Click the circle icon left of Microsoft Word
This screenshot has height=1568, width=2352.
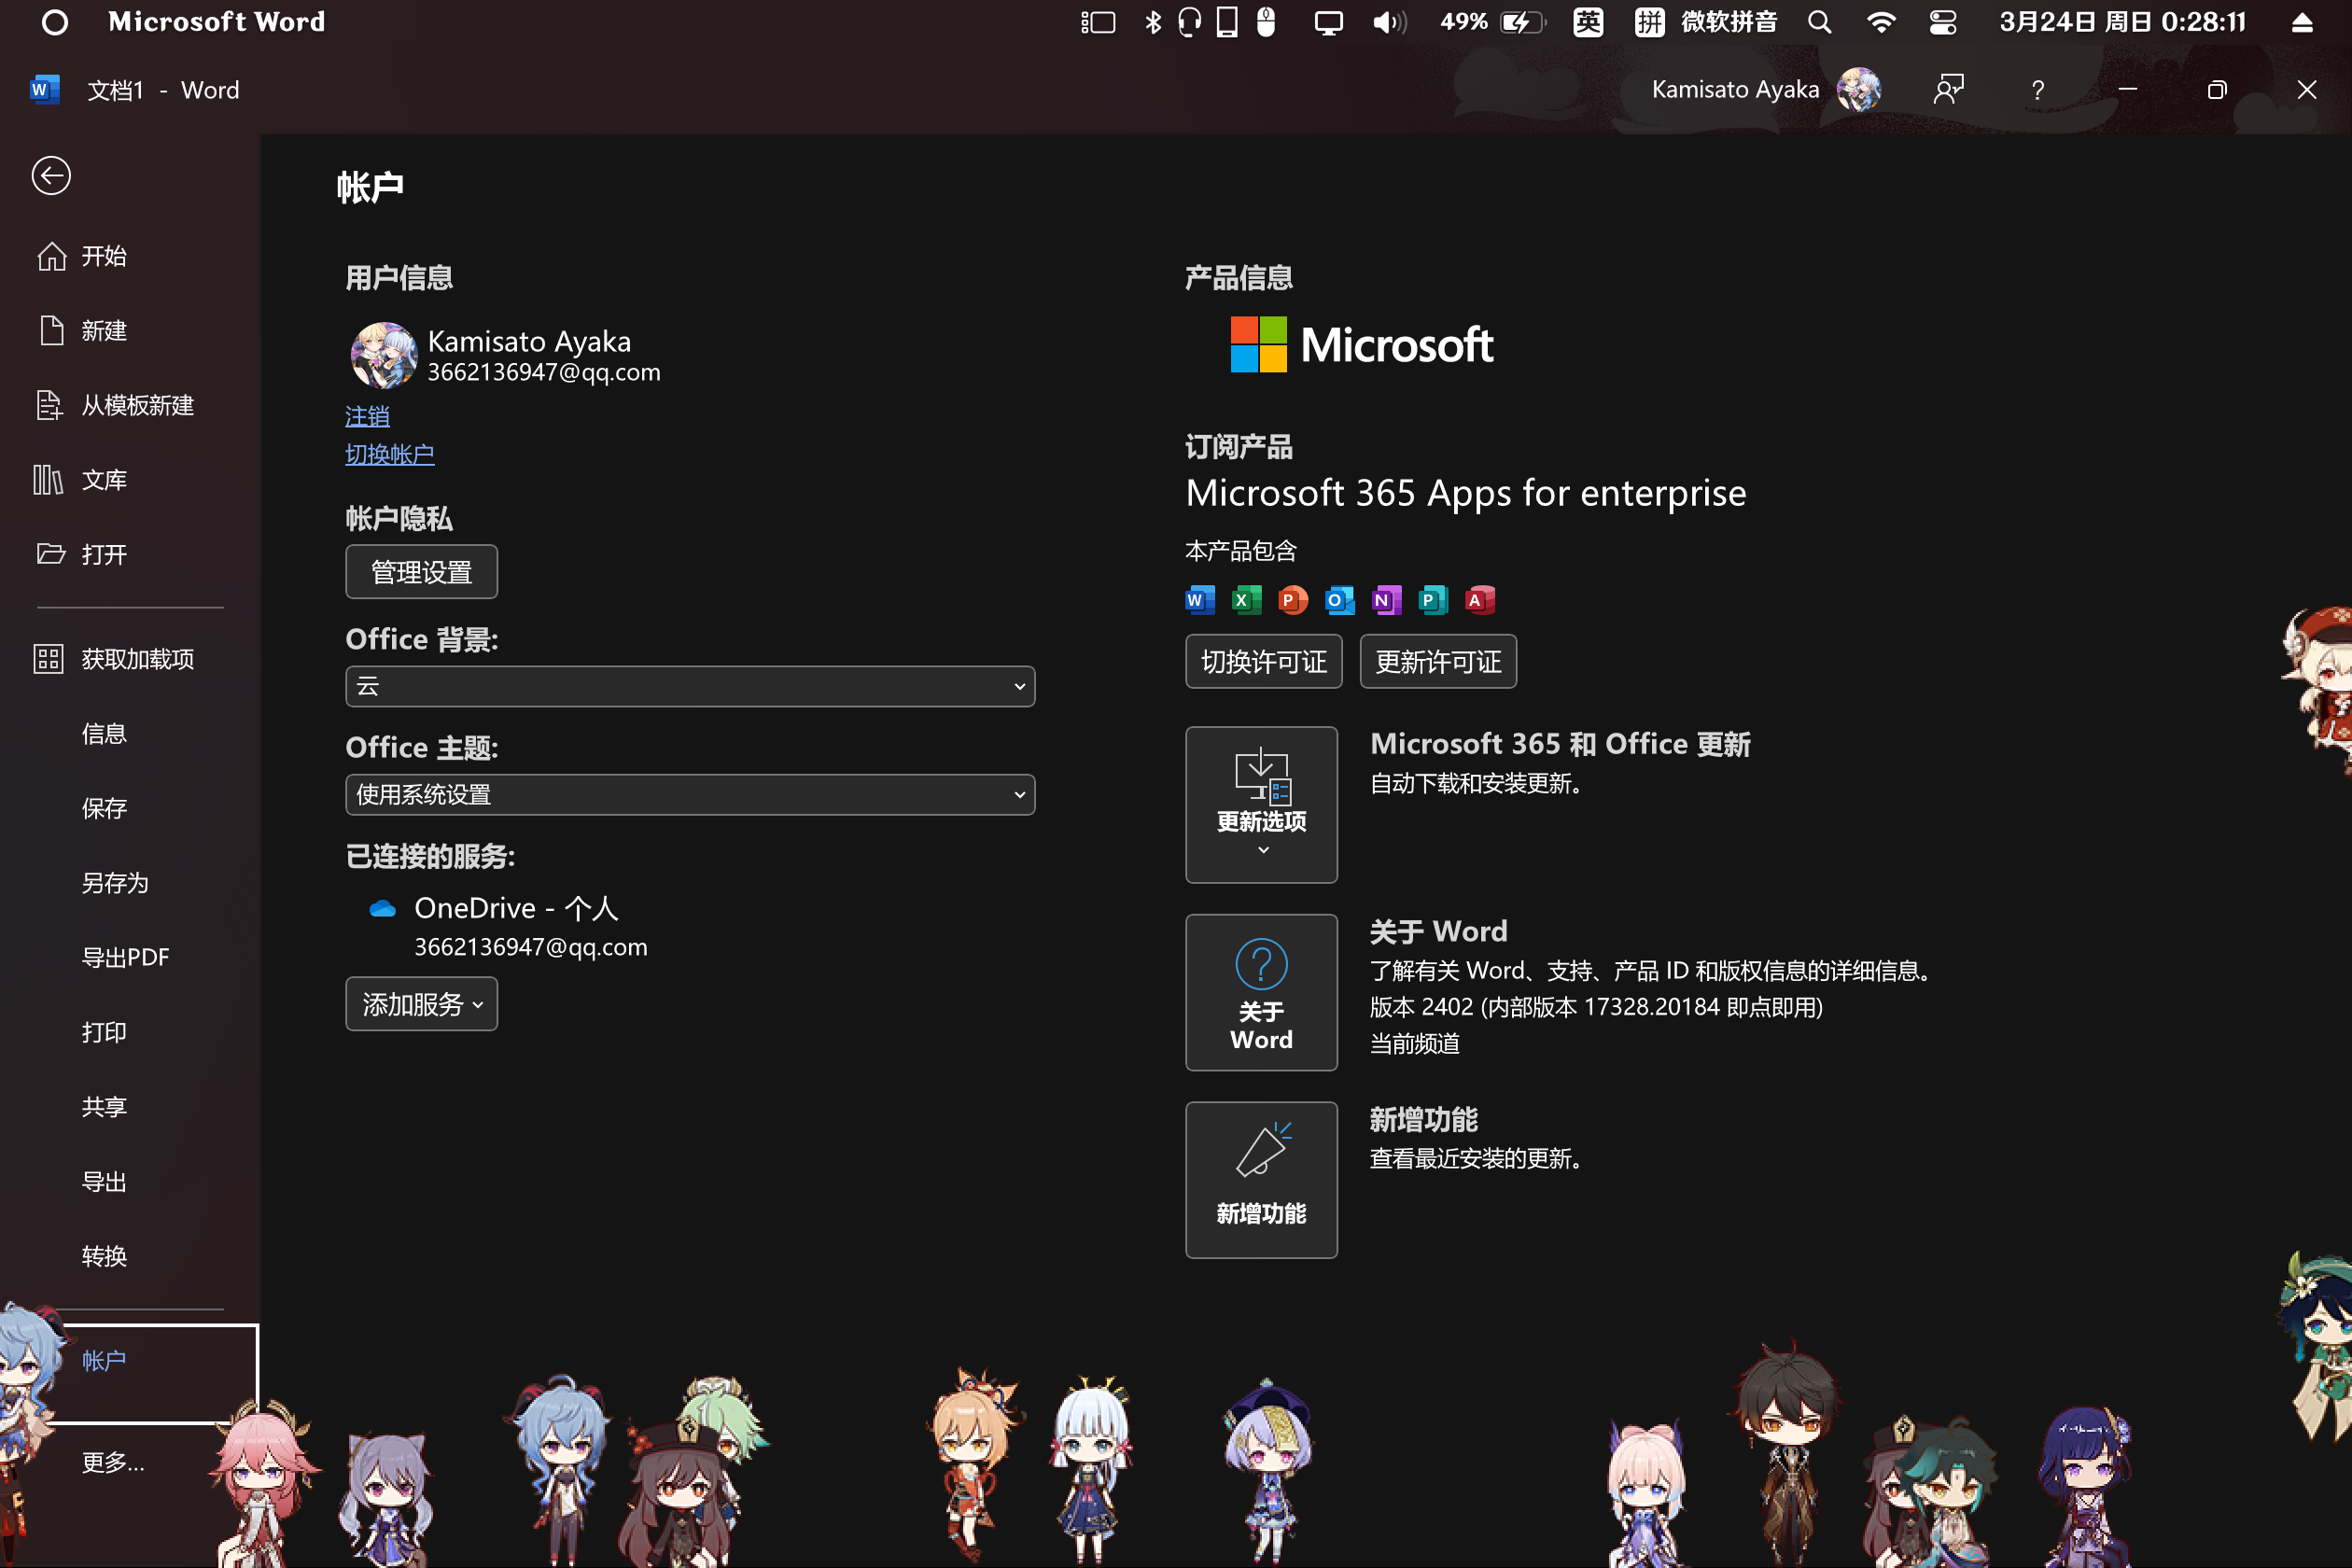point(55,22)
